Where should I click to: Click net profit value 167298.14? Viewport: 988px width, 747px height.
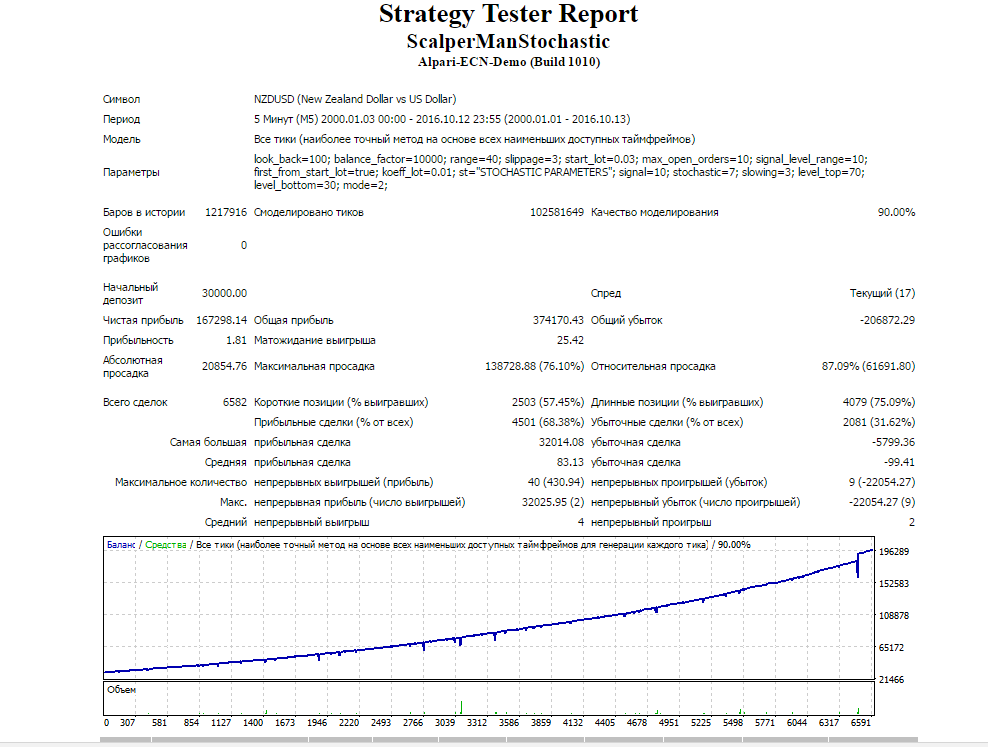[x=221, y=320]
